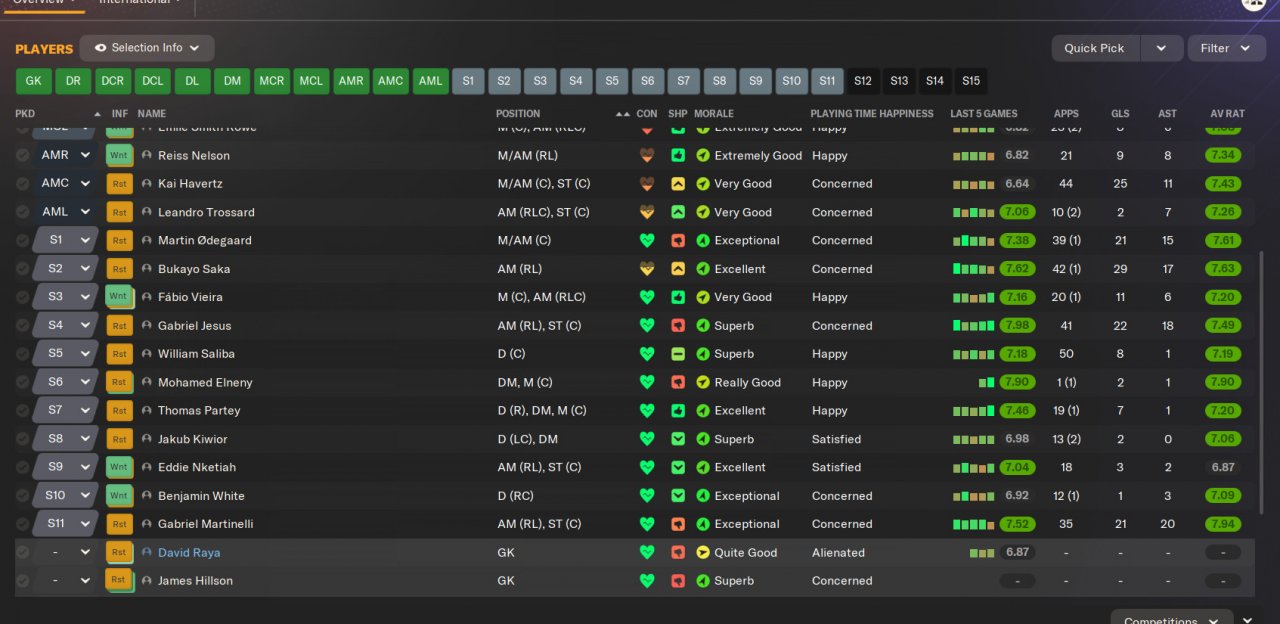This screenshot has width=1280, height=624.
Task: Tick the selection circle for Thomas Partey
Action: click(23, 411)
